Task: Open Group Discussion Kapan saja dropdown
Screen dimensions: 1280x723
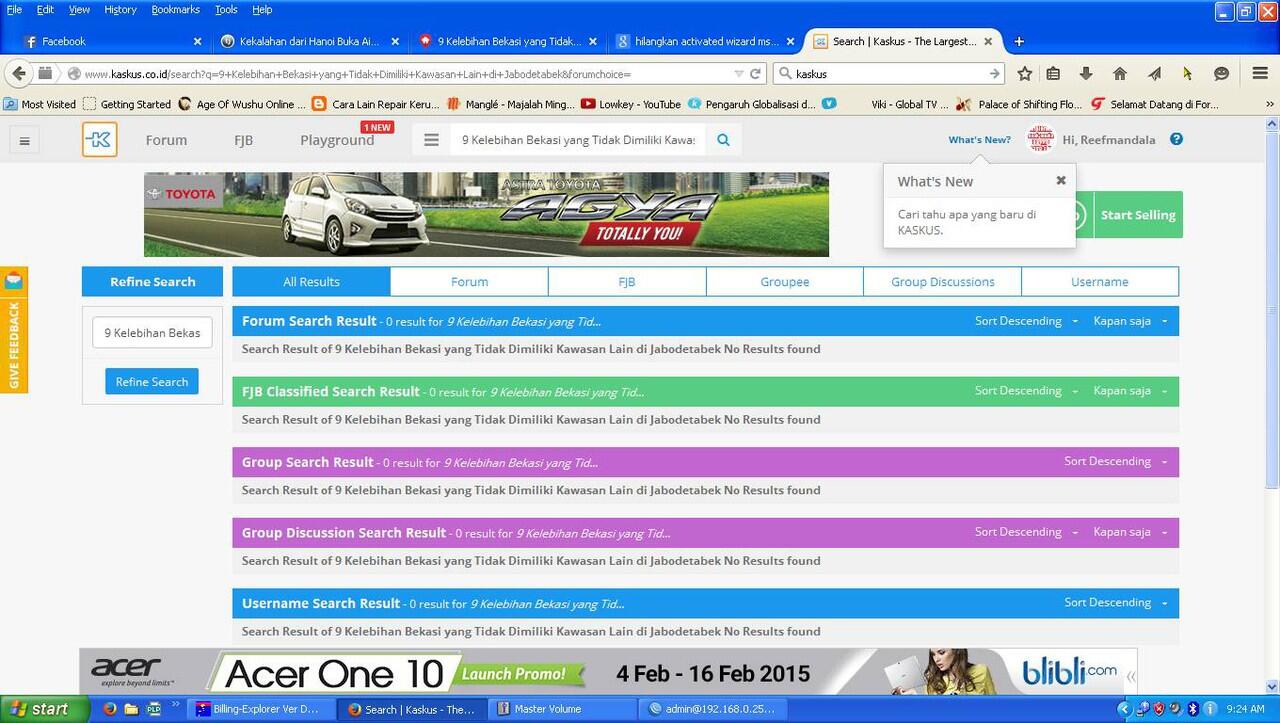Action: coord(1130,532)
